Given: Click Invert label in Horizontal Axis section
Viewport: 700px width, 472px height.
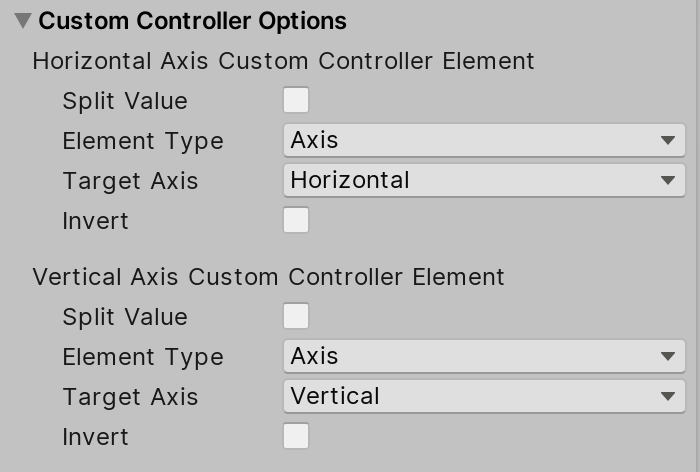Looking at the screenshot, I should [x=95, y=221].
